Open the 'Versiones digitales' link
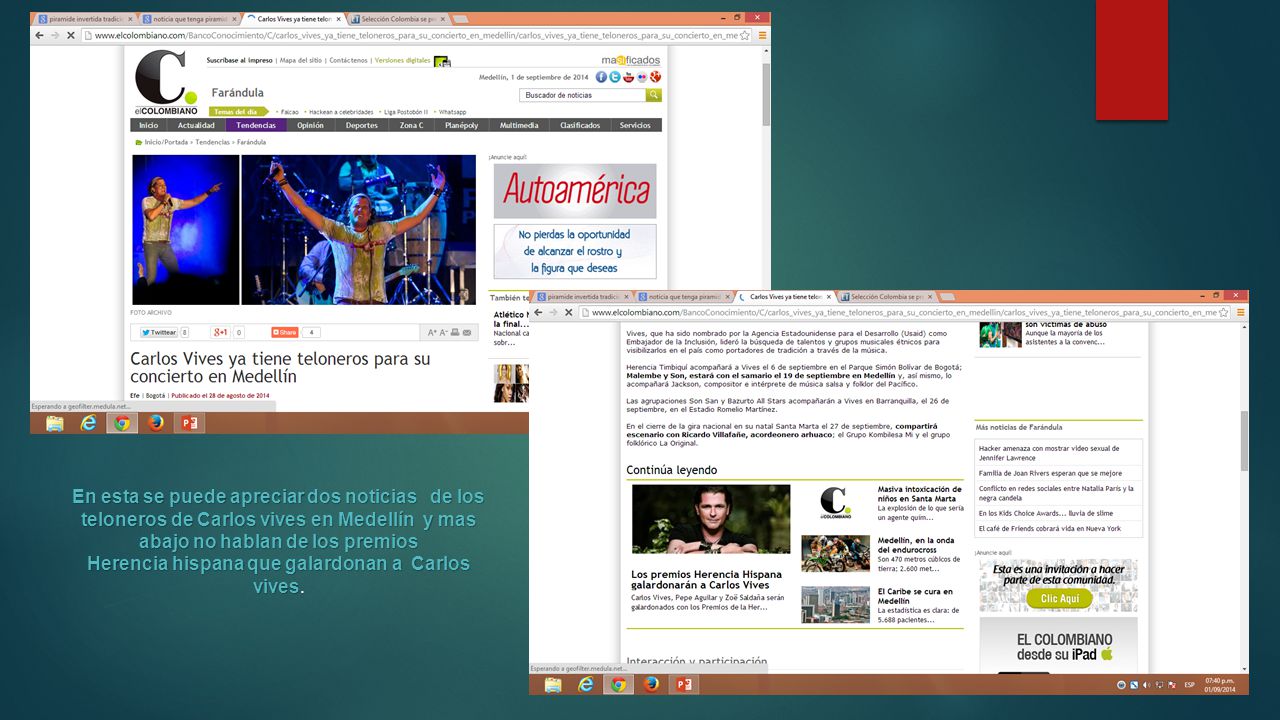 pyautogui.click(x=402, y=60)
